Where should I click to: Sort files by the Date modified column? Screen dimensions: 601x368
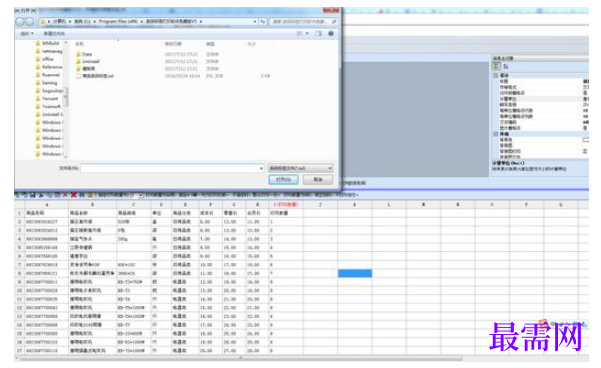click(x=173, y=44)
